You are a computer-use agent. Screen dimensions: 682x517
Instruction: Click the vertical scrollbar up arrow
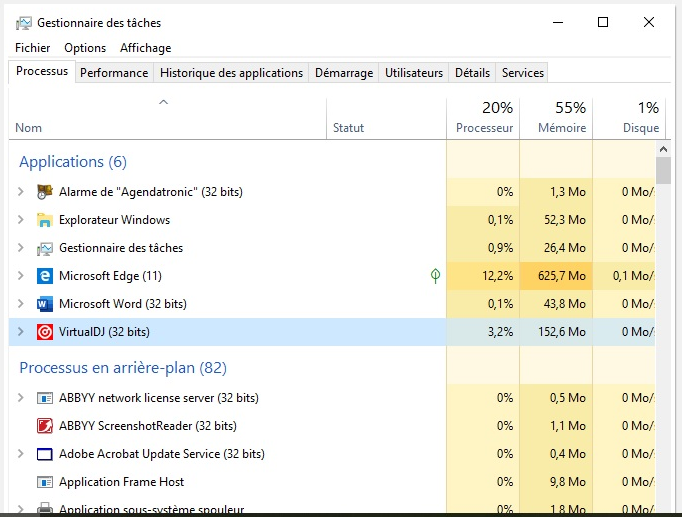[663, 149]
